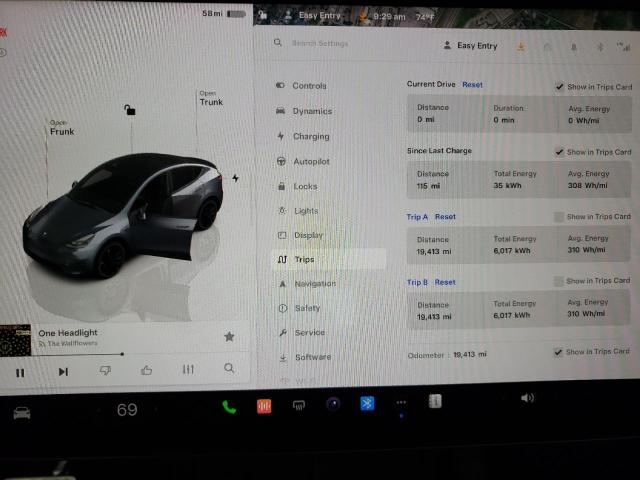Image resolution: width=640 pixels, height=480 pixels.
Task: Tap the volume speaker icon
Action: coord(527,398)
